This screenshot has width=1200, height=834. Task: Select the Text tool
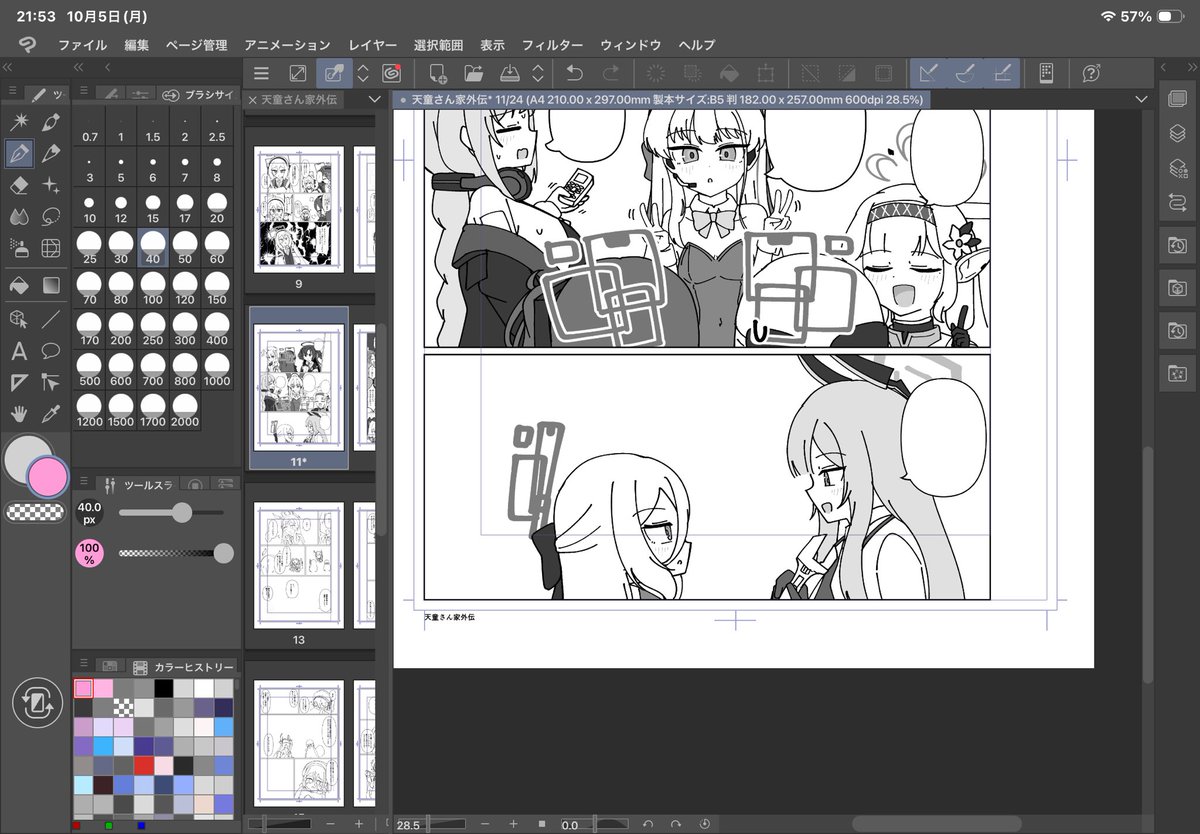19,350
